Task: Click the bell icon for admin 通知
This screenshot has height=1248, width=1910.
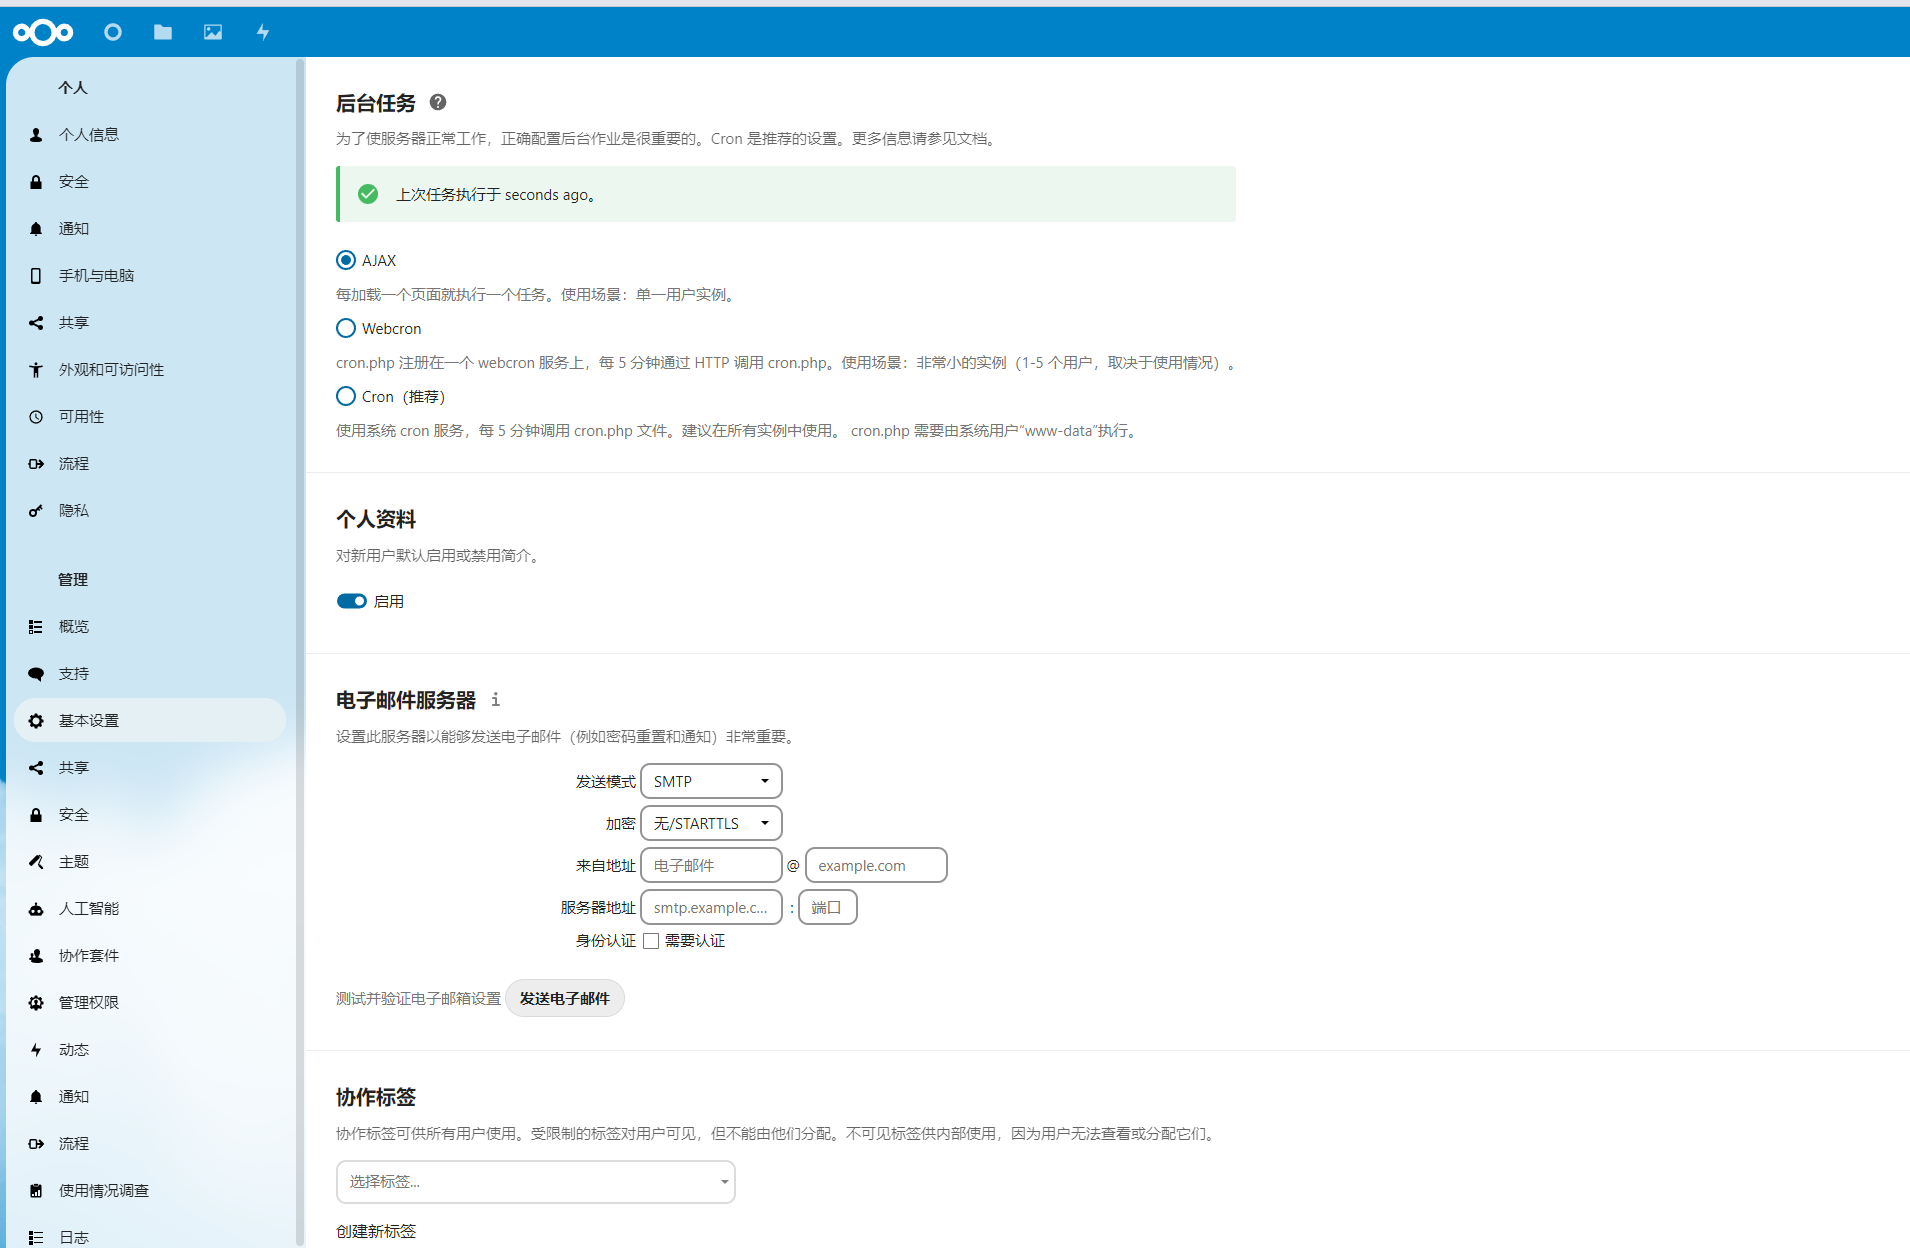Action: tap(36, 1097)
